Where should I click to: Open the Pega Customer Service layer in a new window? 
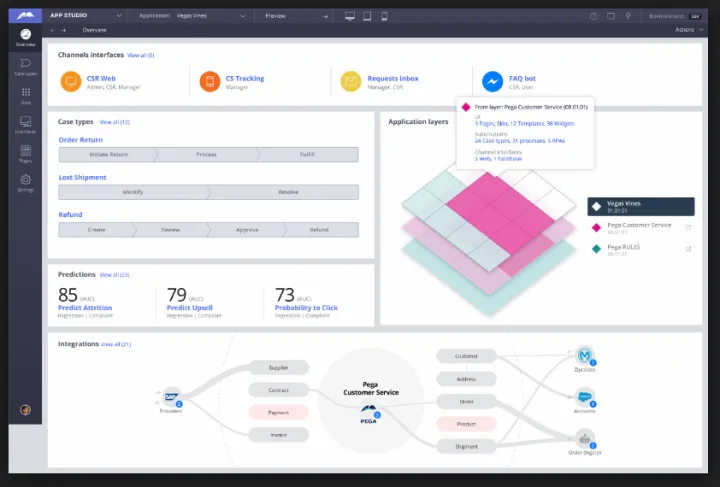coord(687,226)
